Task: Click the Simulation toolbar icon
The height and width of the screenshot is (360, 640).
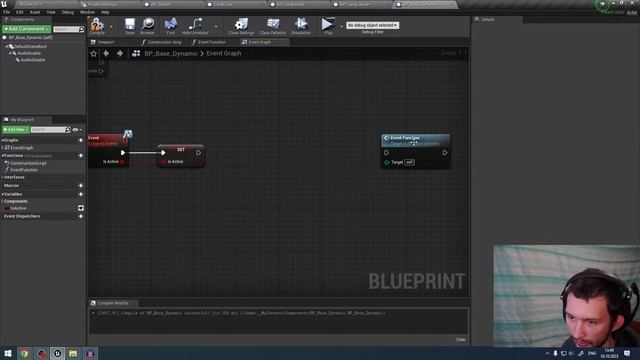Action: (x=301, y=25)
